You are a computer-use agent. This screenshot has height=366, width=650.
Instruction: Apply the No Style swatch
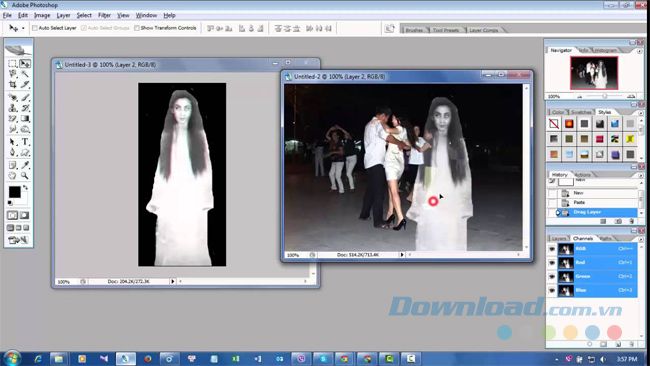click(x=554, y=124)
